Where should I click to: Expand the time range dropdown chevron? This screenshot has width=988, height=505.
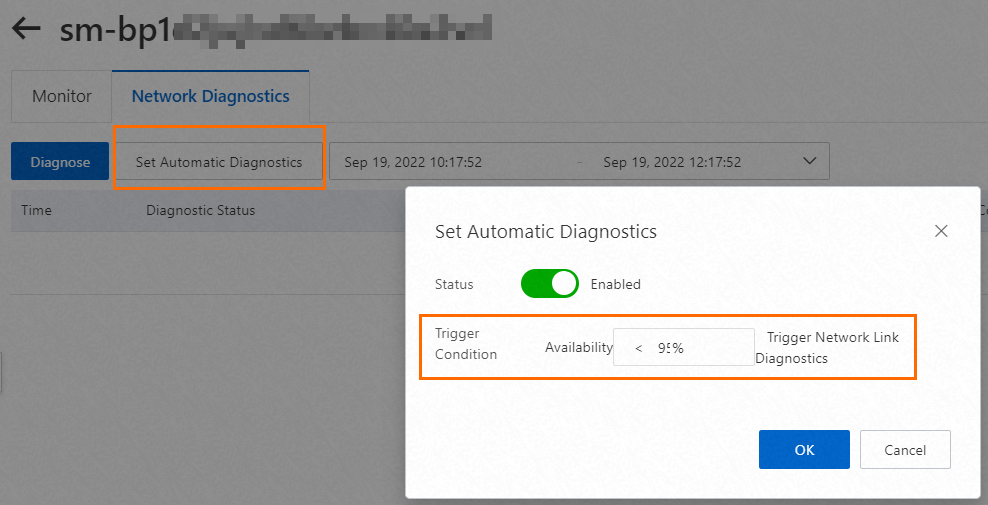point(809,161)
